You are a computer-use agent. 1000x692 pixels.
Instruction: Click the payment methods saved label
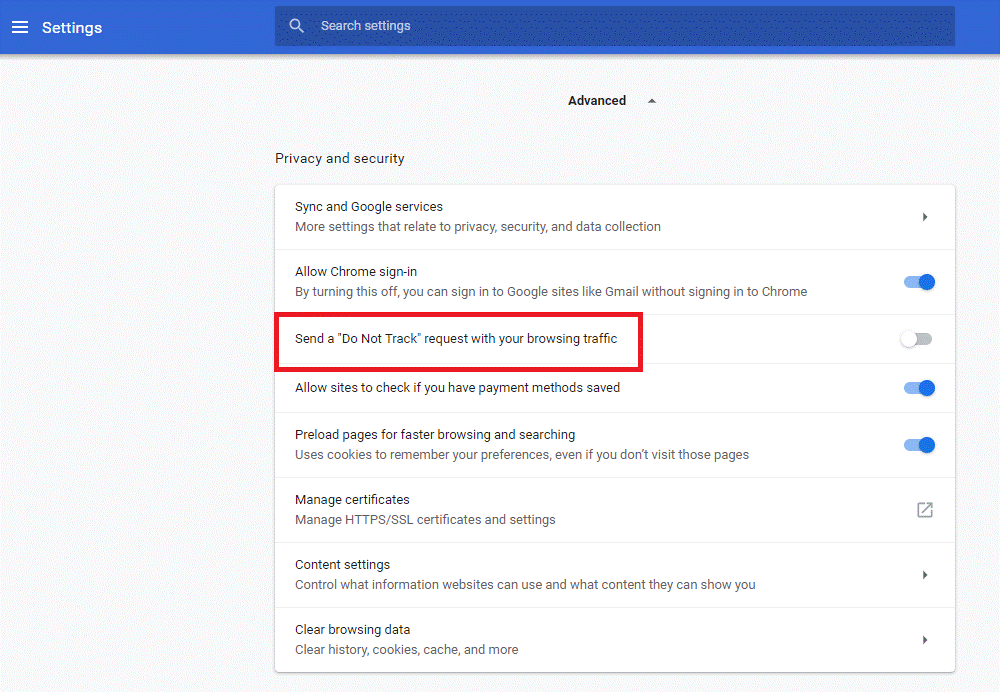click(457, 388)
